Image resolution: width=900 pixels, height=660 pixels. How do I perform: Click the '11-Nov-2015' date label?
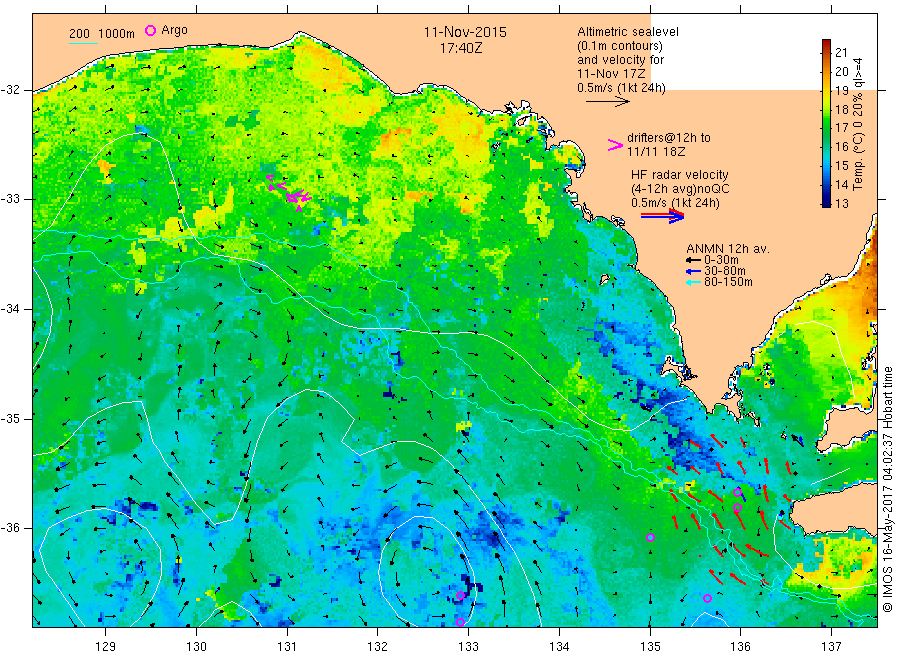465,32
